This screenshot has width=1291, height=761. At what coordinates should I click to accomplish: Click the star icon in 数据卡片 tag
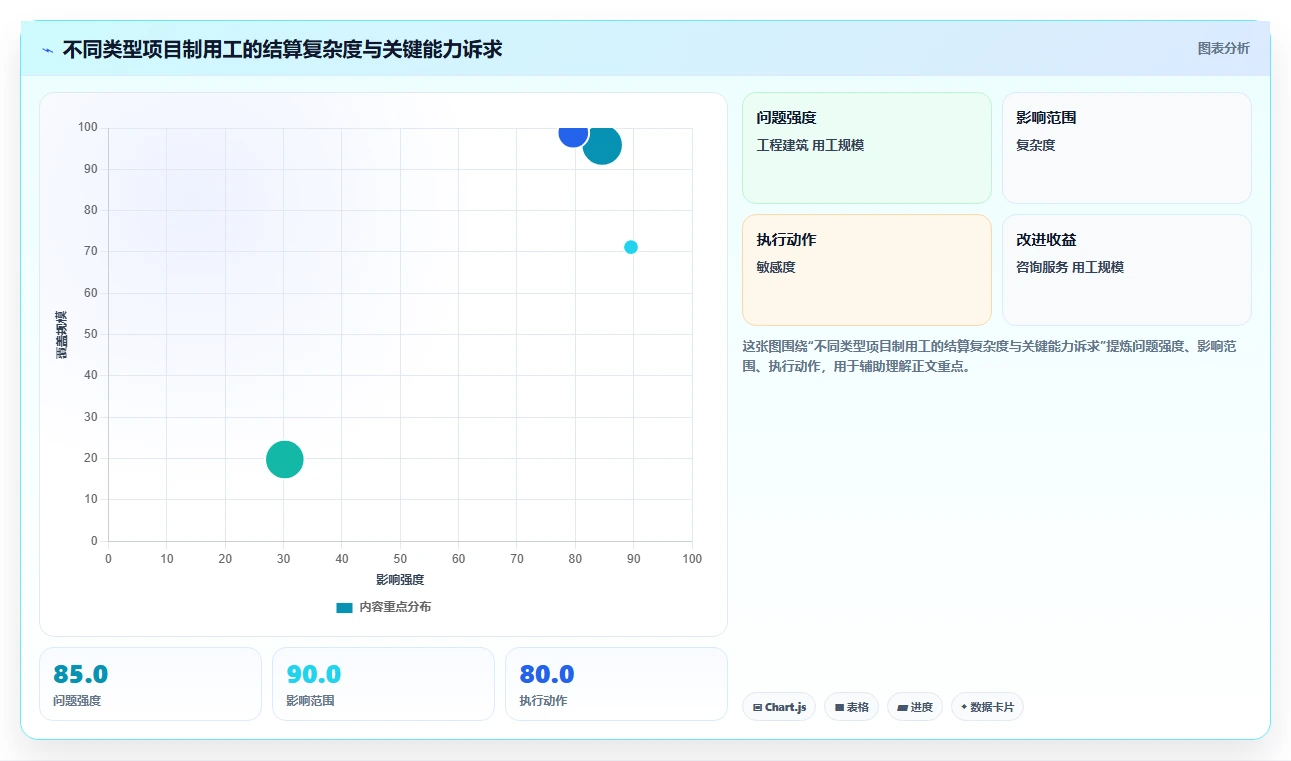point(964,707)
